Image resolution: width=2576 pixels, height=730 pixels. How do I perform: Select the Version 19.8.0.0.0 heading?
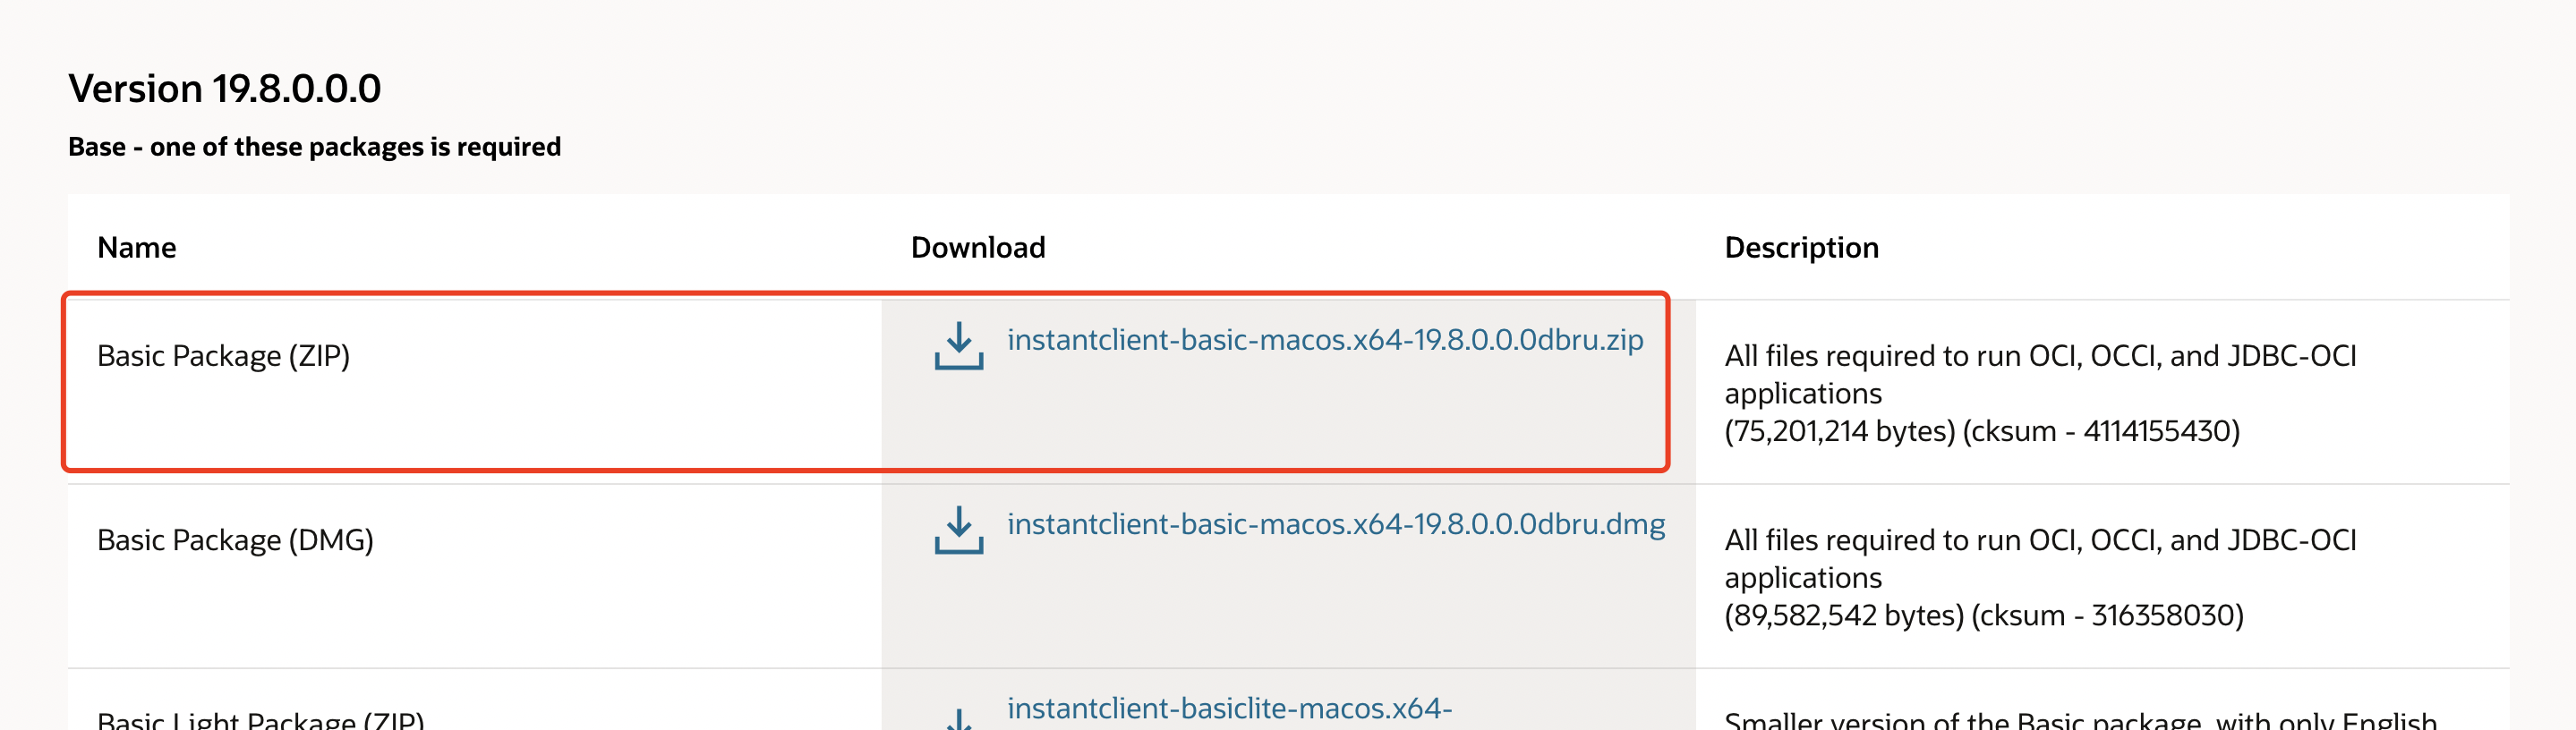click(224, 89)
